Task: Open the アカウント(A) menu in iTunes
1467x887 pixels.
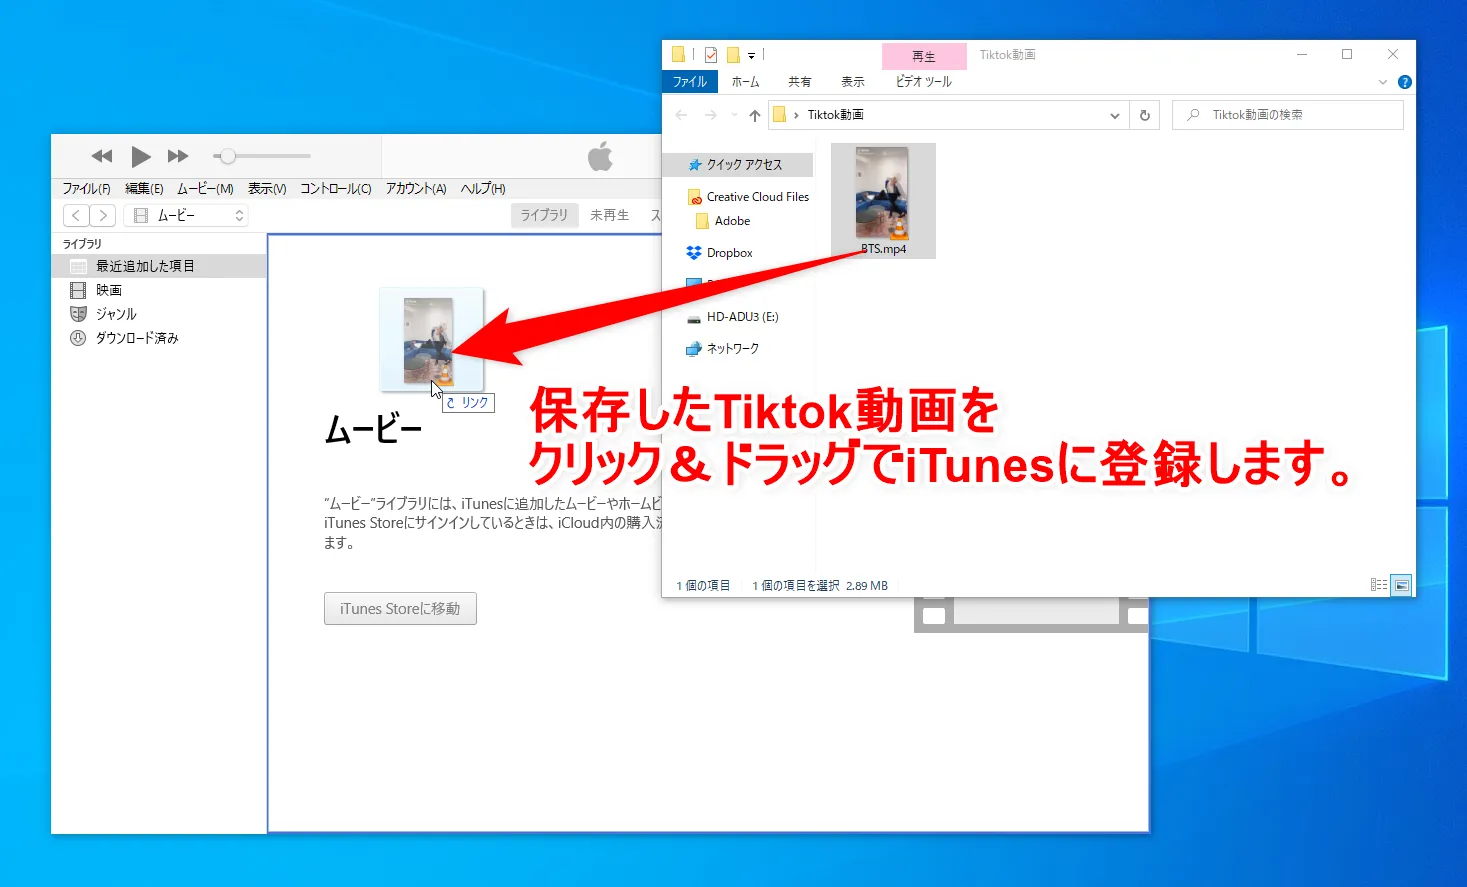Action: 416,188
